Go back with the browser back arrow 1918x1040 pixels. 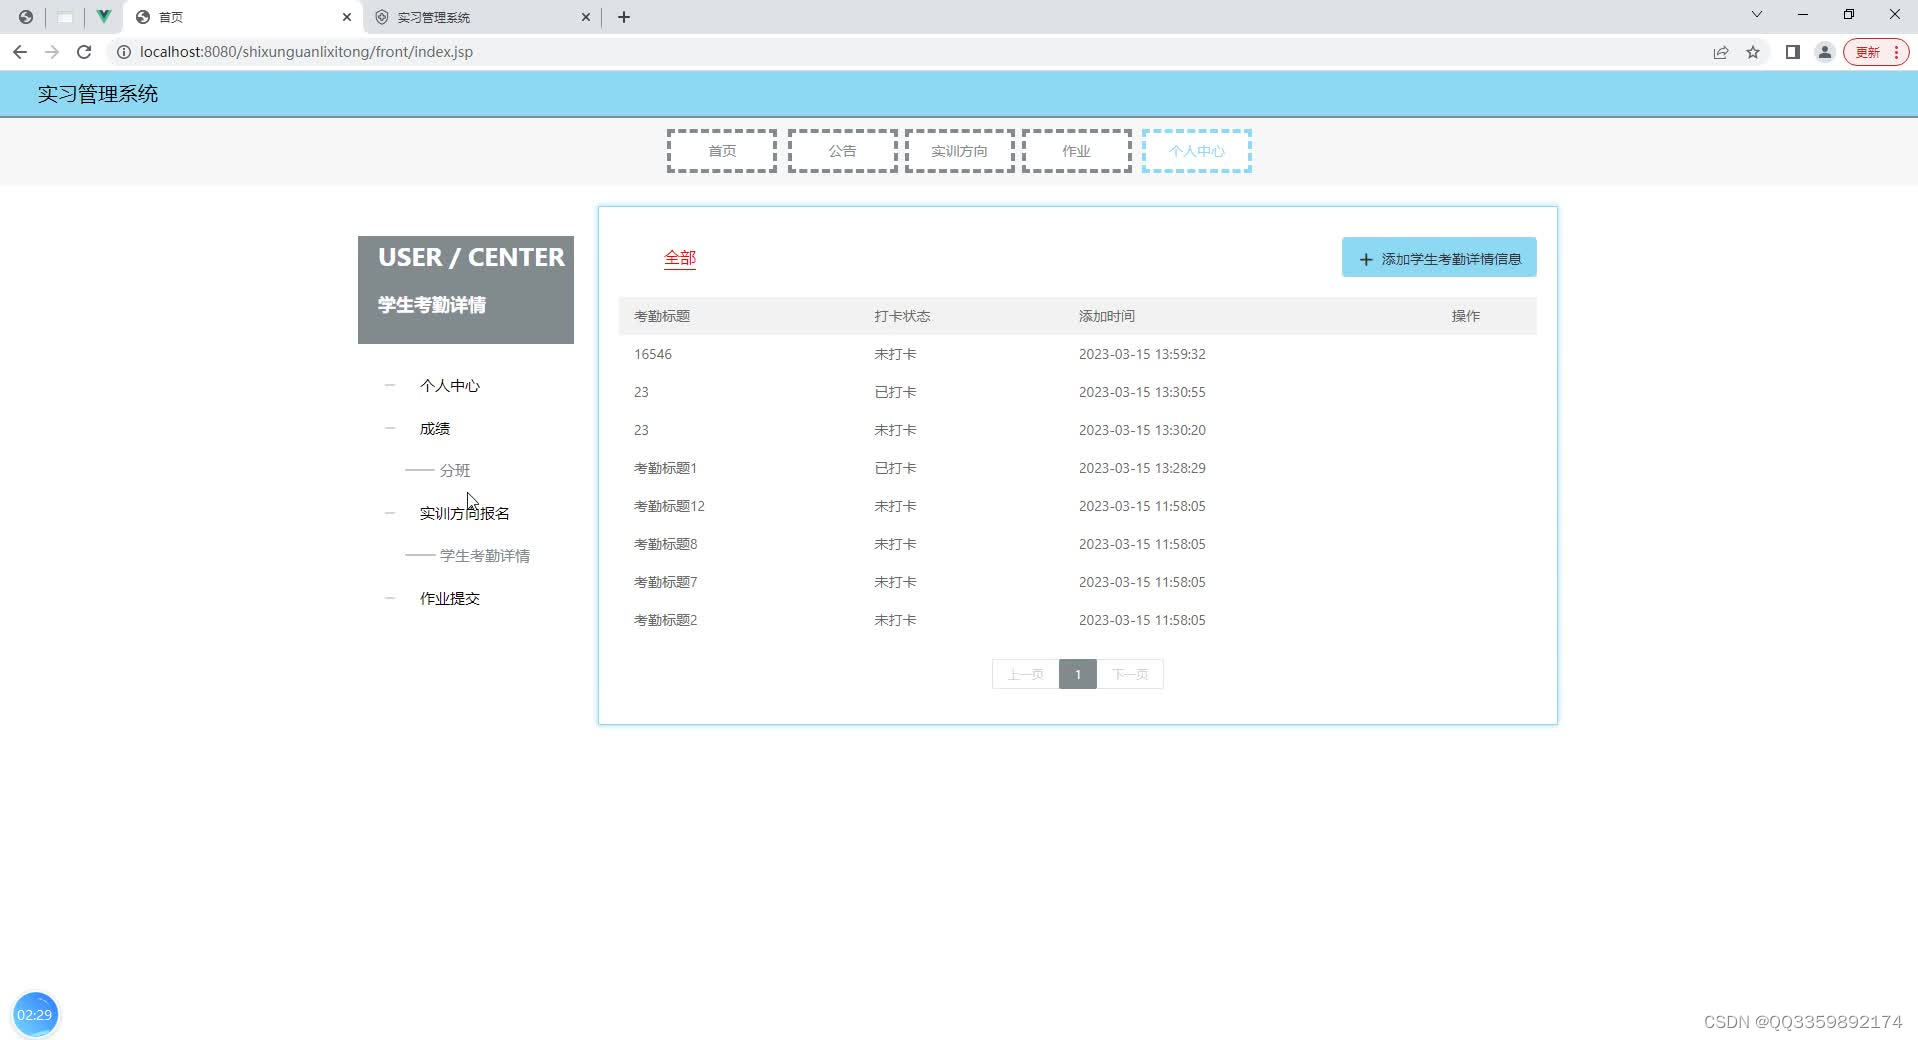20,52
